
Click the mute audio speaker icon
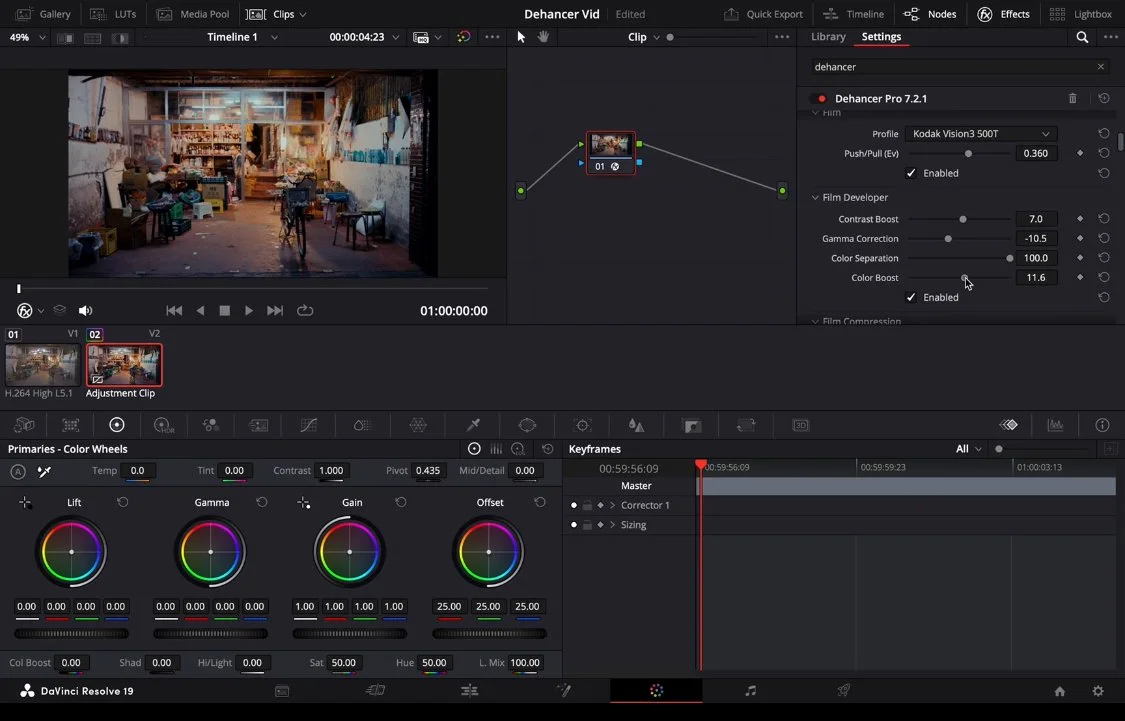[x=85, y=311]
